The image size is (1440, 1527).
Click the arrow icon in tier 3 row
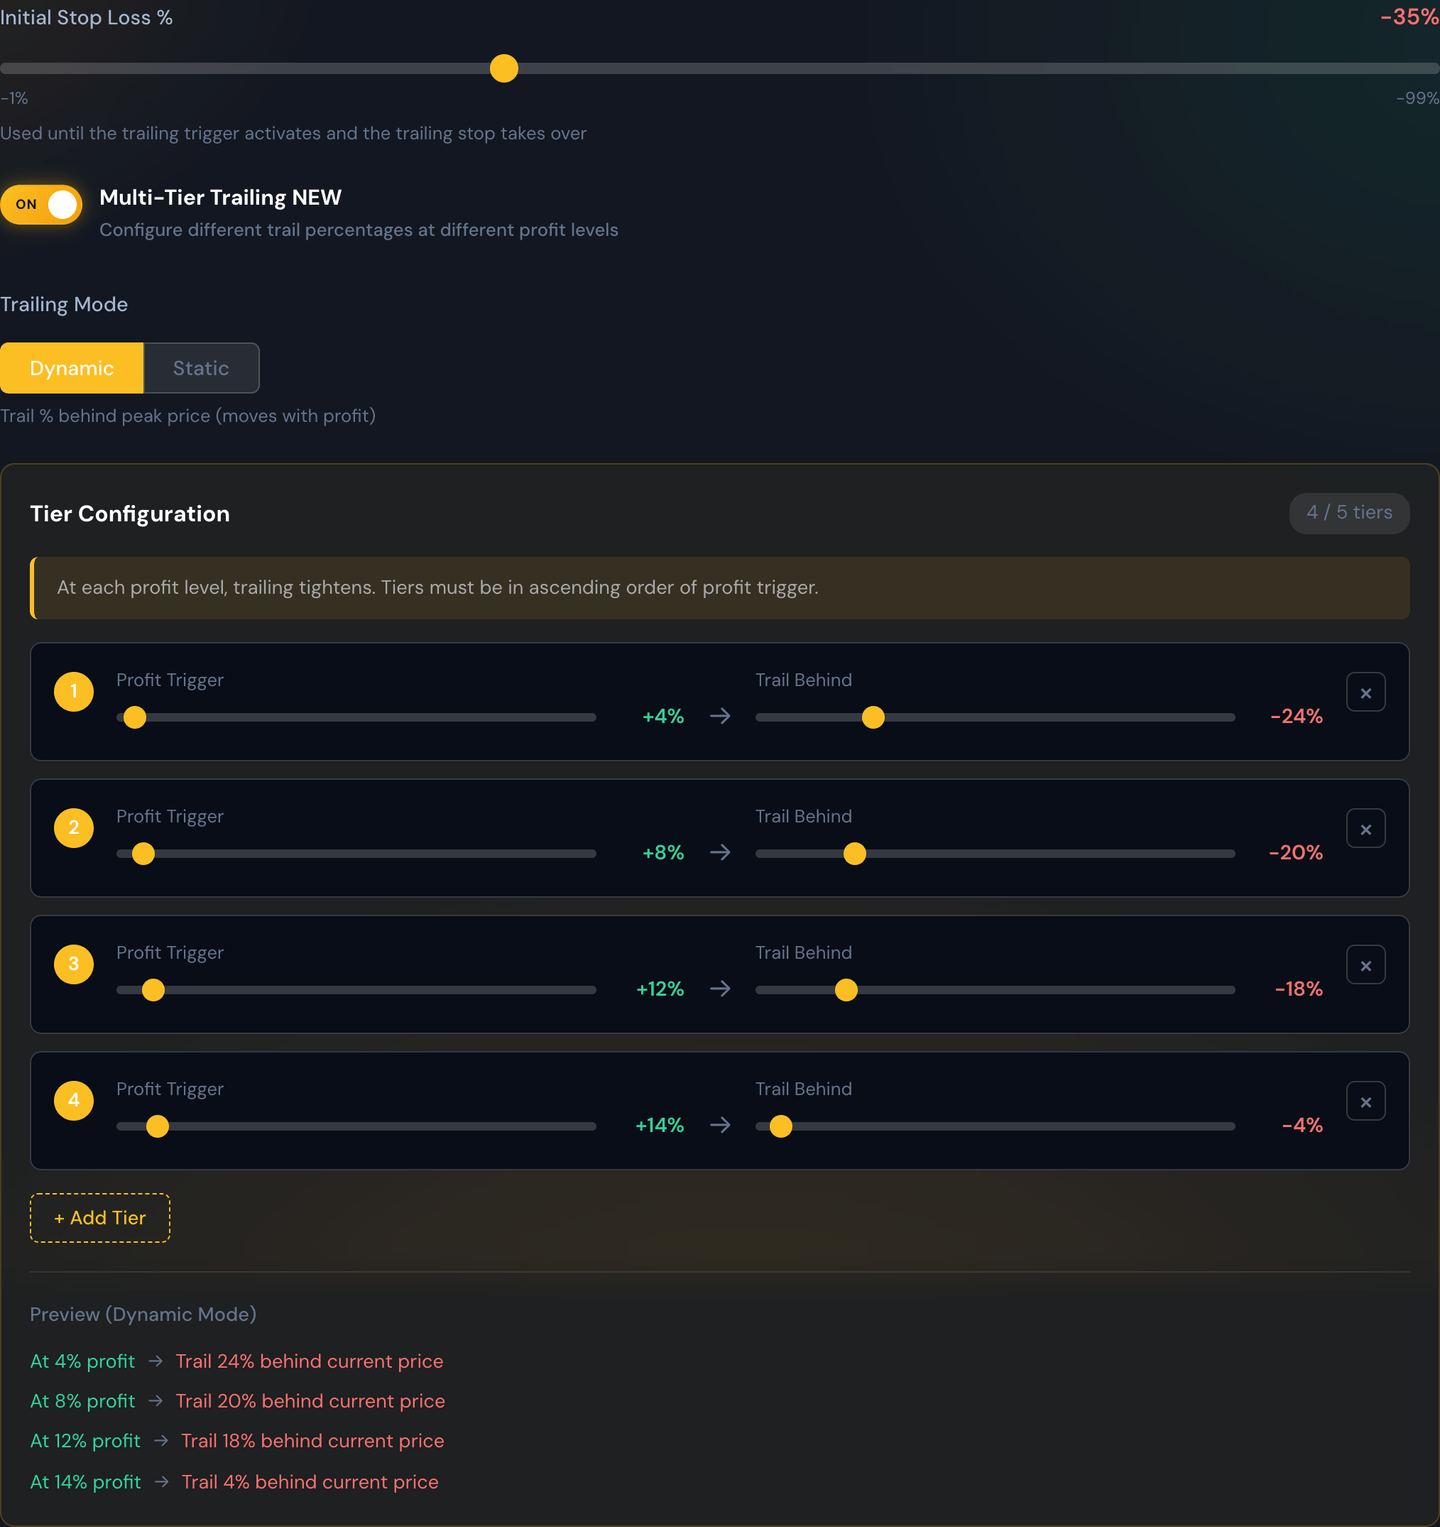click(720, 989)
